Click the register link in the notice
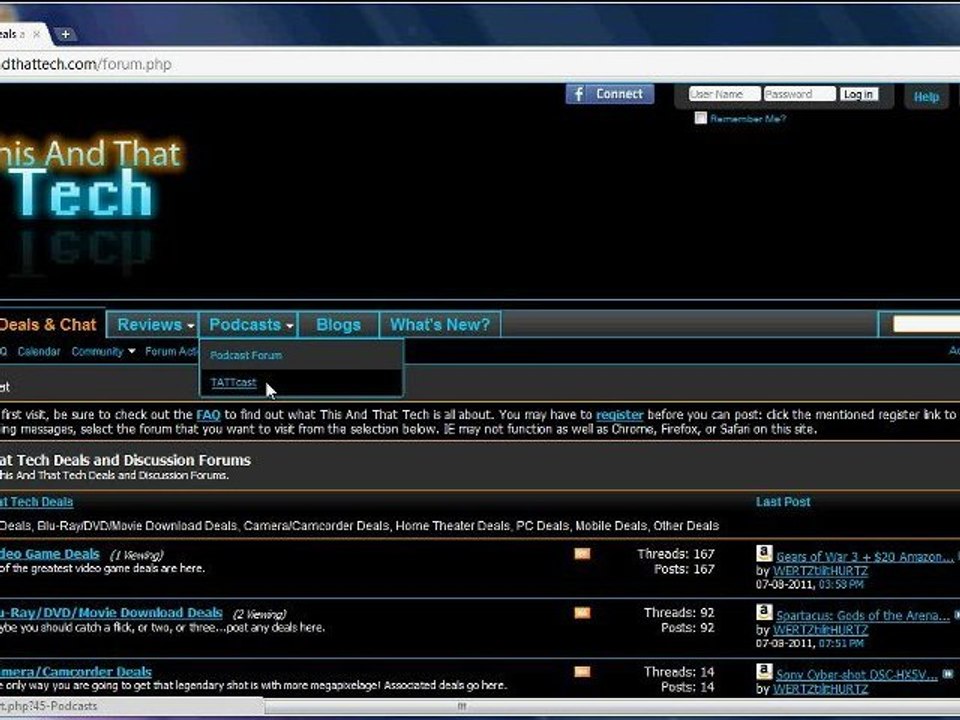This screenshot has height=720, width=960. point(620,415)
